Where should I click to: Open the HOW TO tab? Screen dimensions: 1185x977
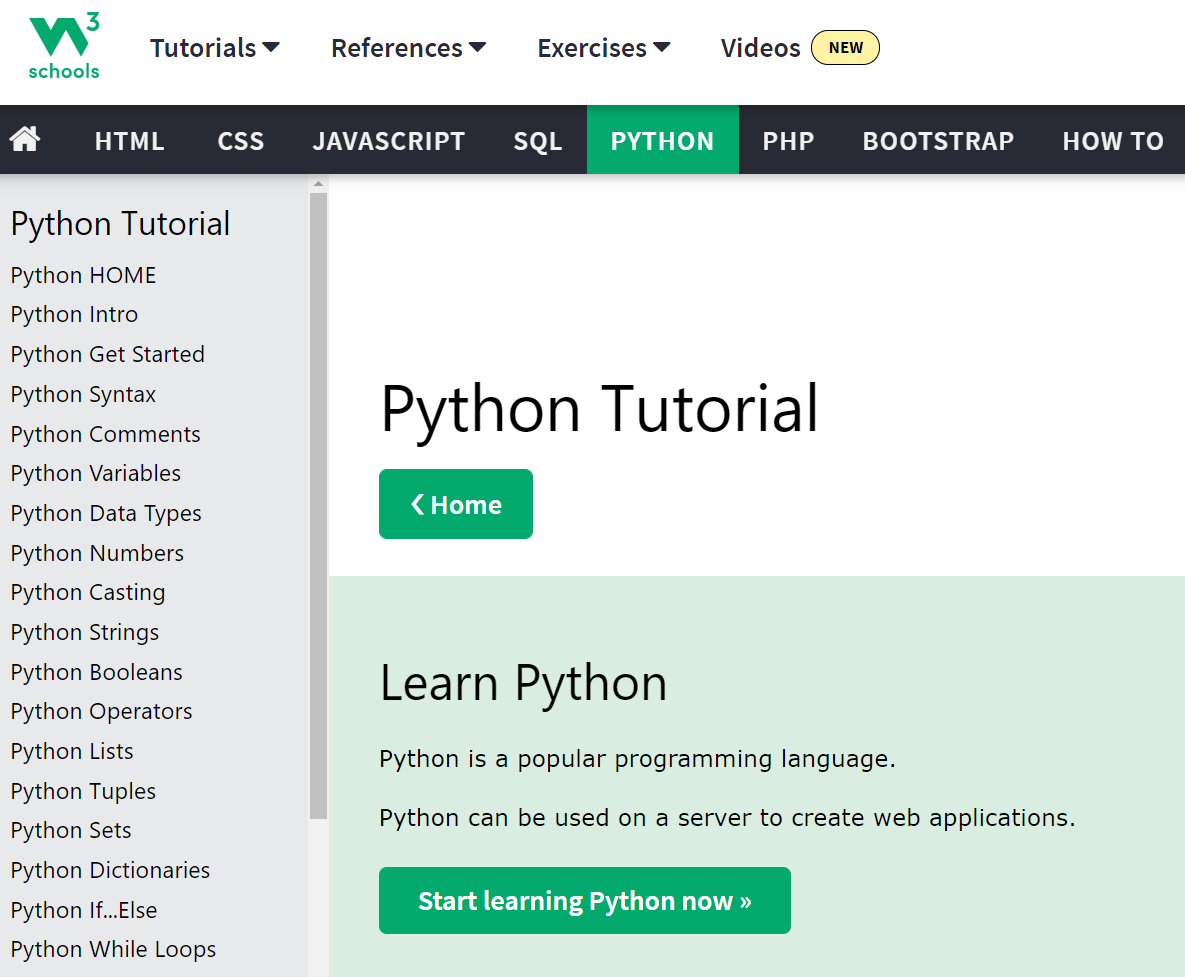tap(1112, 141)
